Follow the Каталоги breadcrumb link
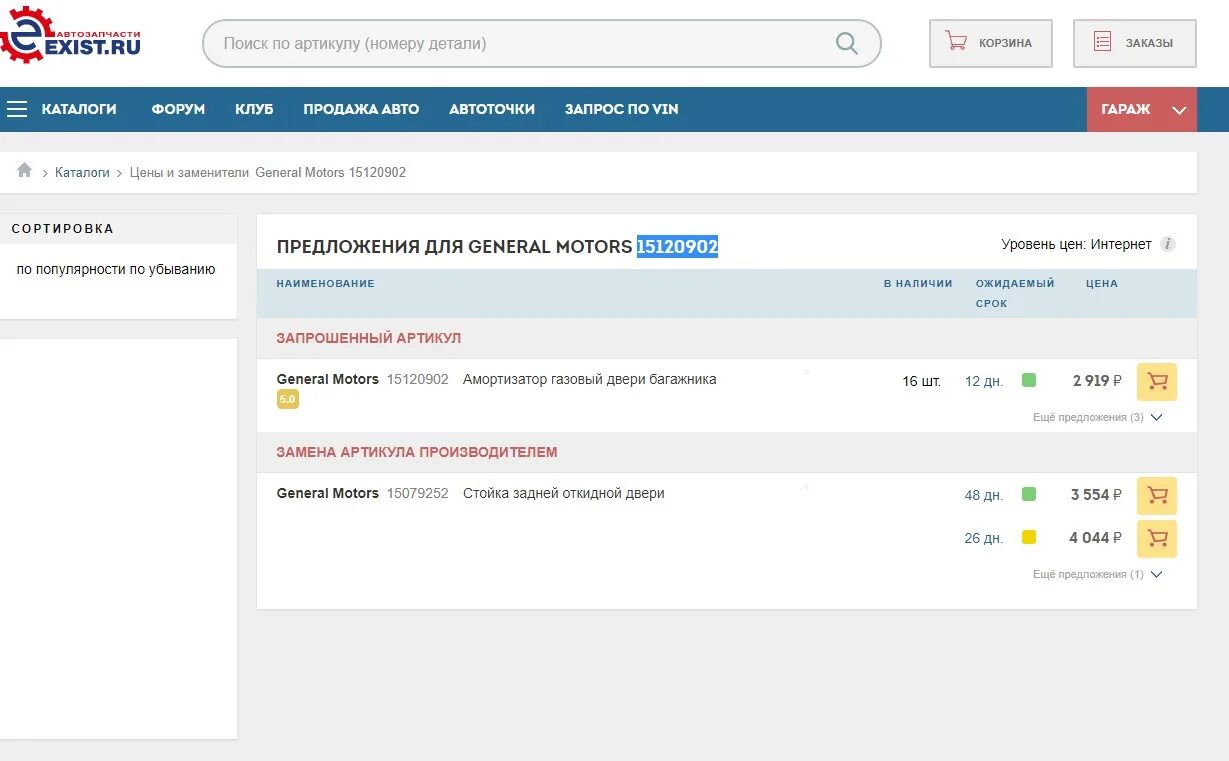This screenshot has width=1229, height=761. tap(82, 172)
